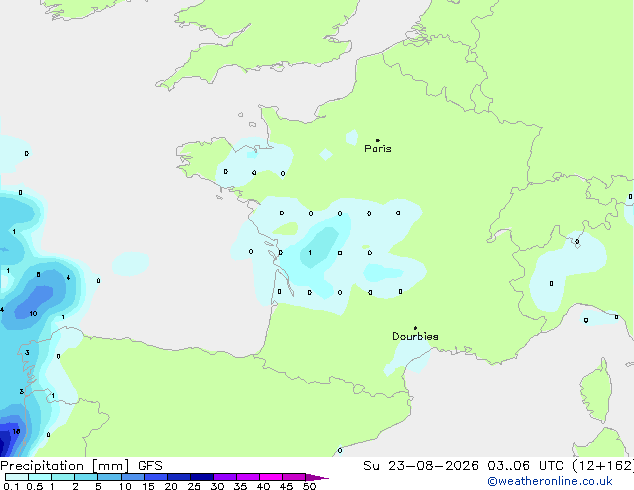Click the weatheronline.co.uk copyright link
The image size is (634, 490).
click(549, 481)
